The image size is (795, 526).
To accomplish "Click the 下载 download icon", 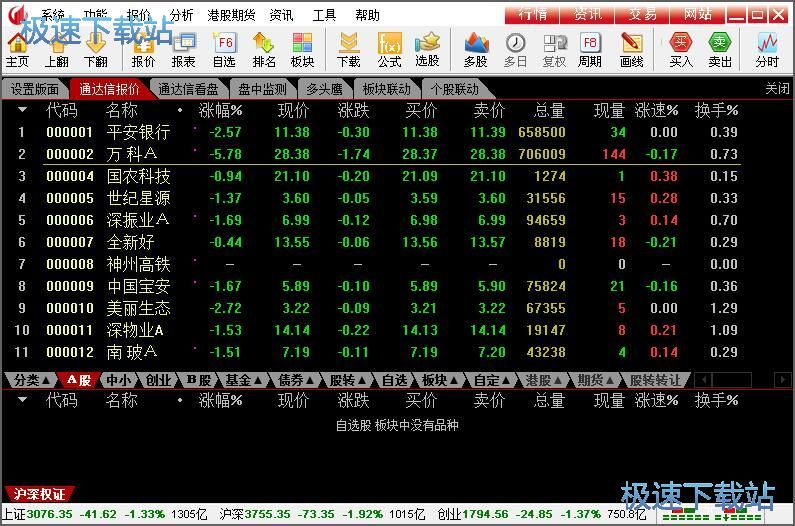I will pyautogui.click(x=348, y=50).
